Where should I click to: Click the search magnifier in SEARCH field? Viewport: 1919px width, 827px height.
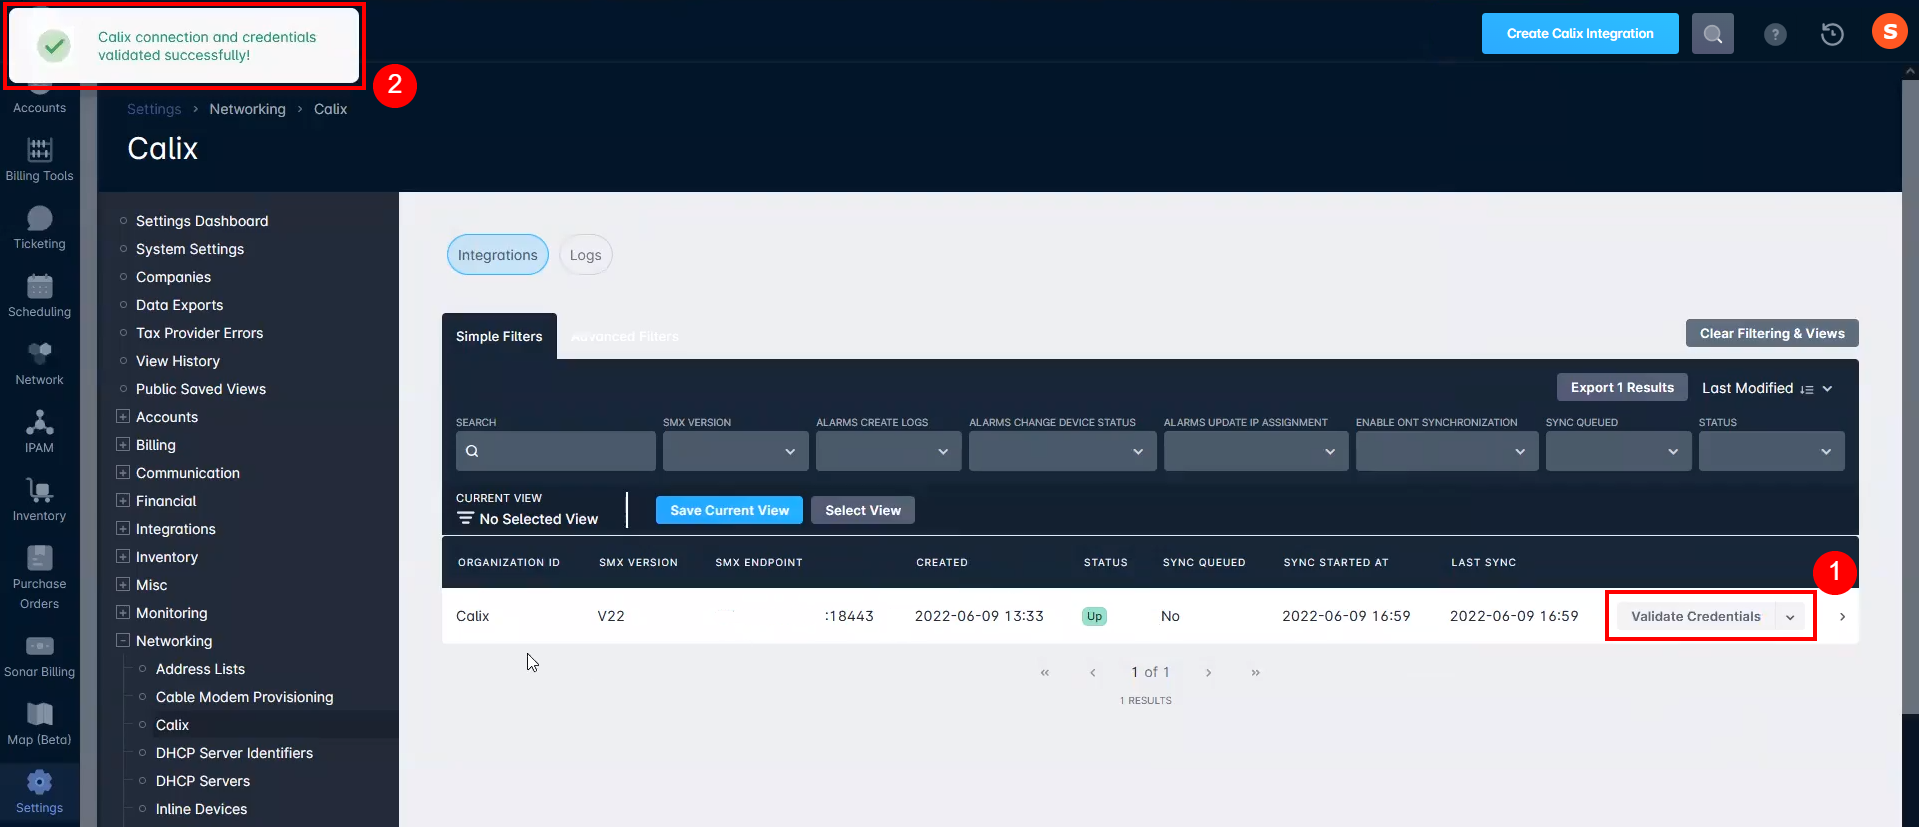click(x=472, y=451)
